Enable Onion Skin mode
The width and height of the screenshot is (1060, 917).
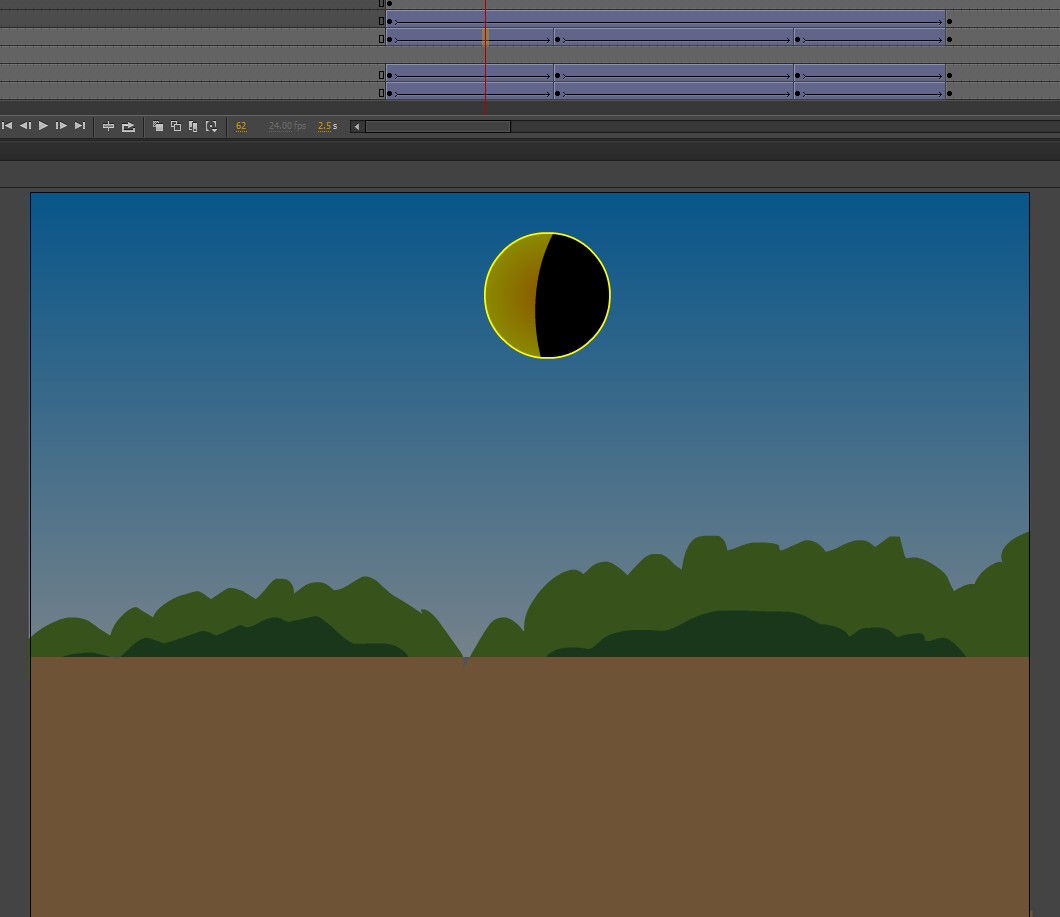[157, 126]
